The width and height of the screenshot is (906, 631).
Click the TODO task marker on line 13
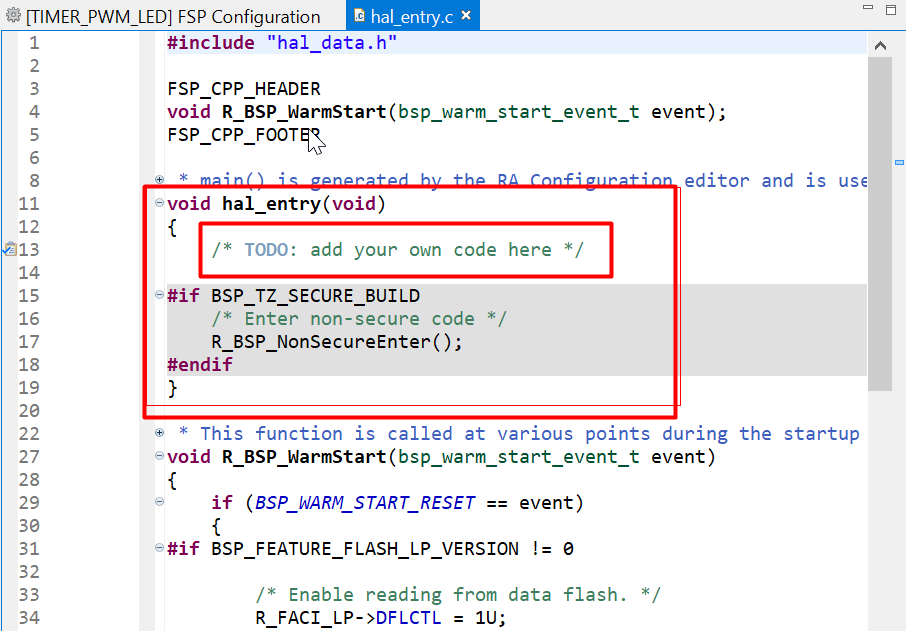point(9,249)
